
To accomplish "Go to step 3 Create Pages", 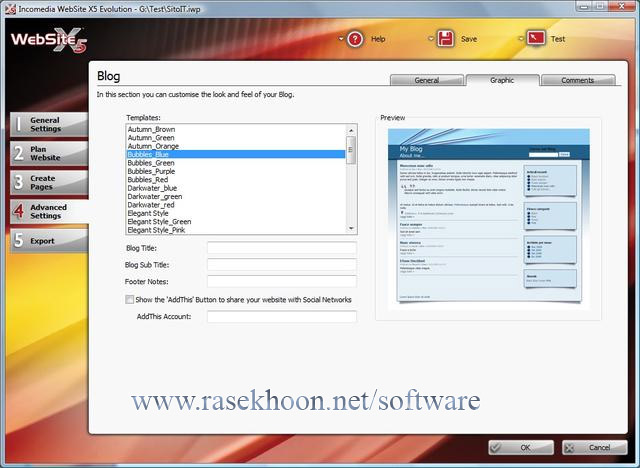I will 49,182.
